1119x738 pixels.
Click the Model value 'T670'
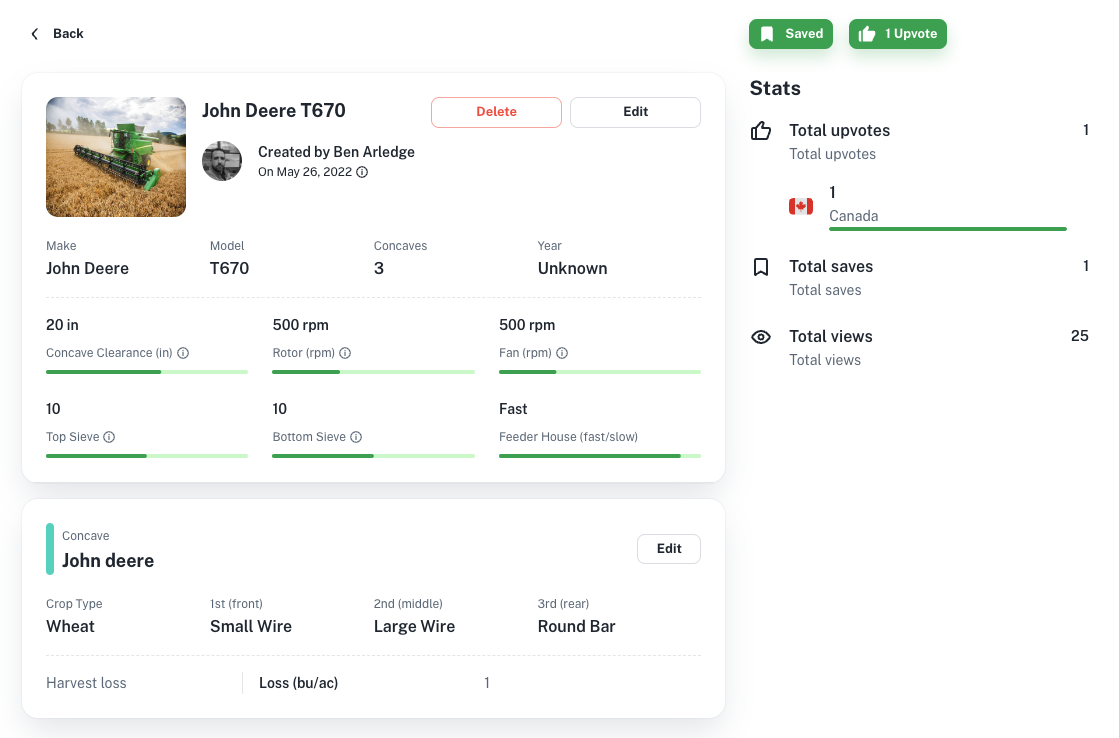(229, 268)
